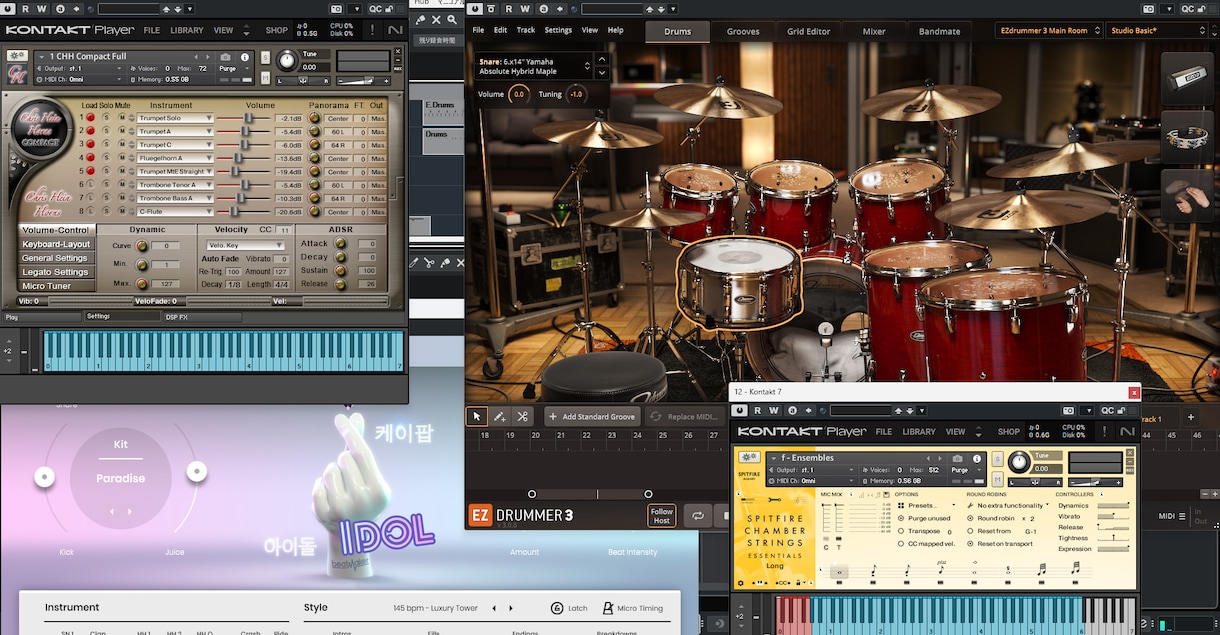The image size is (1220, 635).
Task: Click the snapshot camera icon for f-Ensembles
Action: point(958,458)
